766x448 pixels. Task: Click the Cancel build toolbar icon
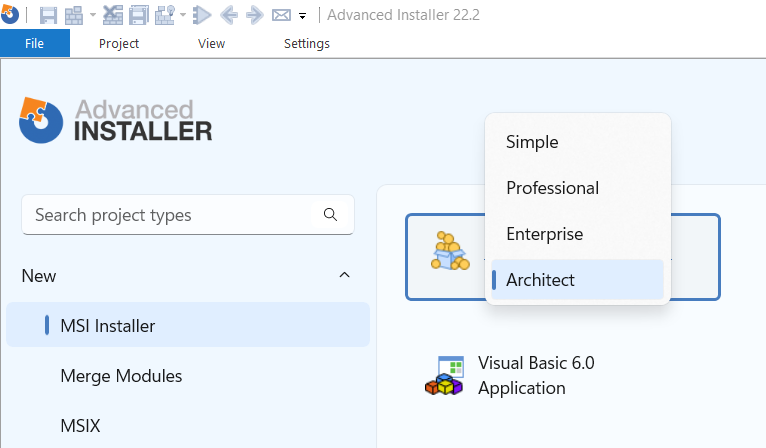(x=113, y=15)
